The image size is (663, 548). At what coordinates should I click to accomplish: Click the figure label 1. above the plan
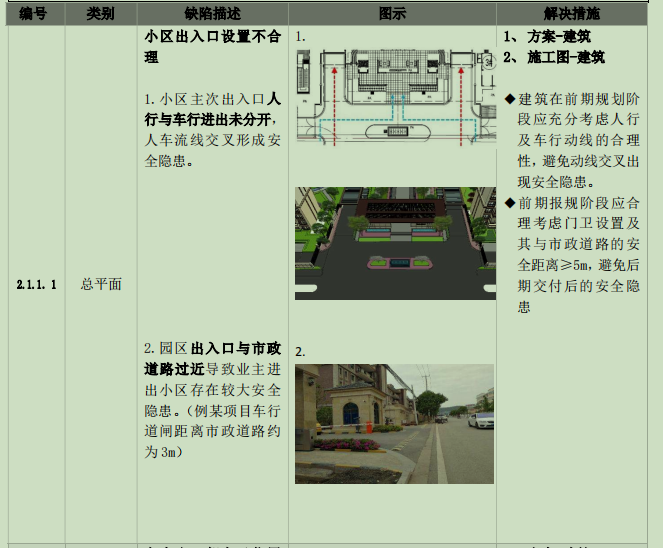point(301,36)
